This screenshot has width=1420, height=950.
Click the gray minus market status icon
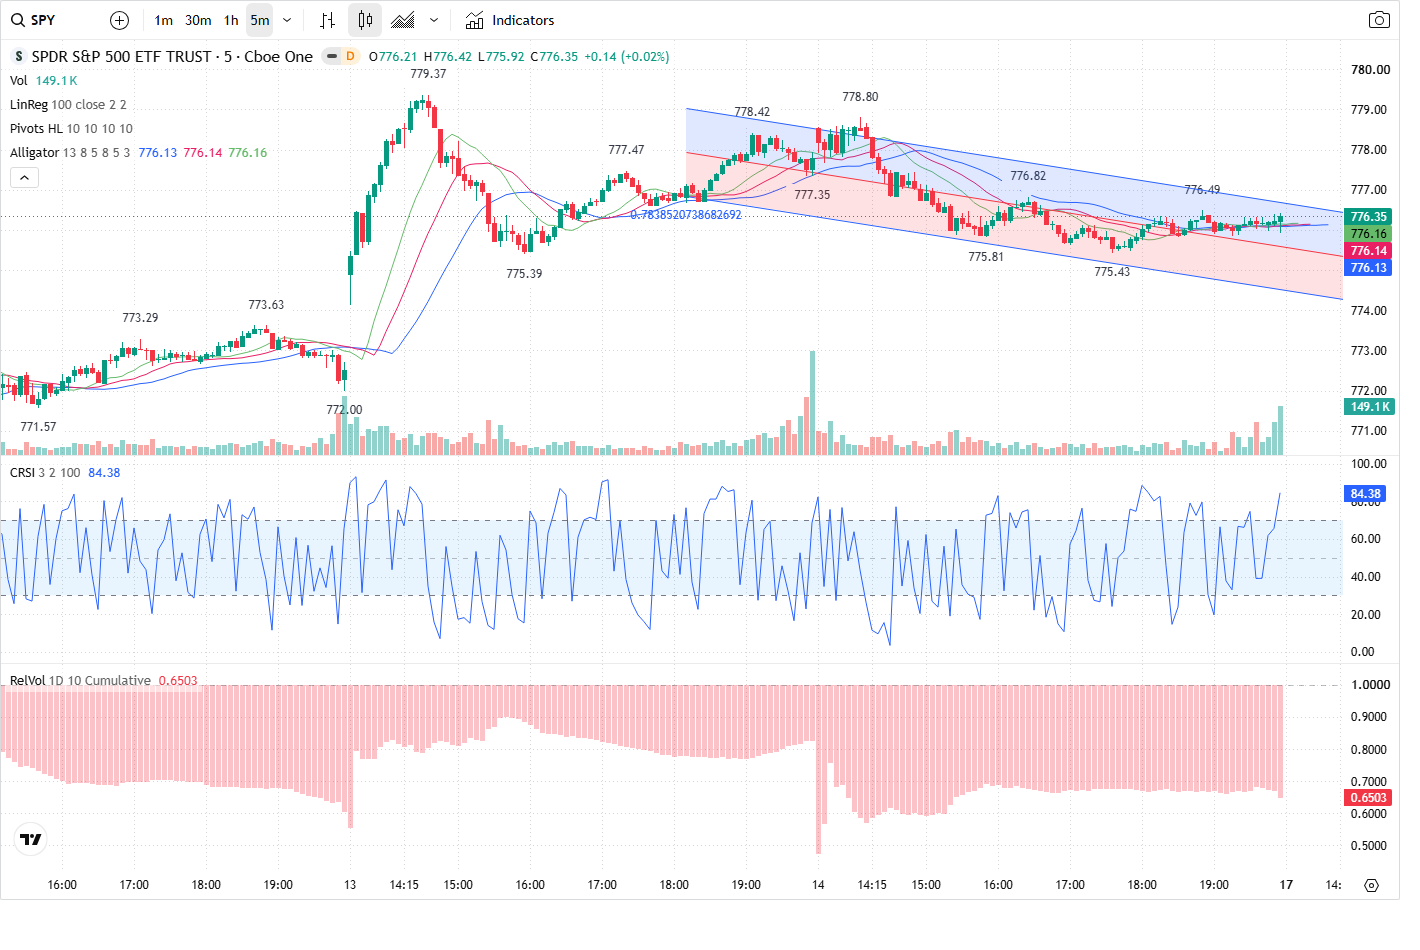pyautogui.click(x=331, y=57)
